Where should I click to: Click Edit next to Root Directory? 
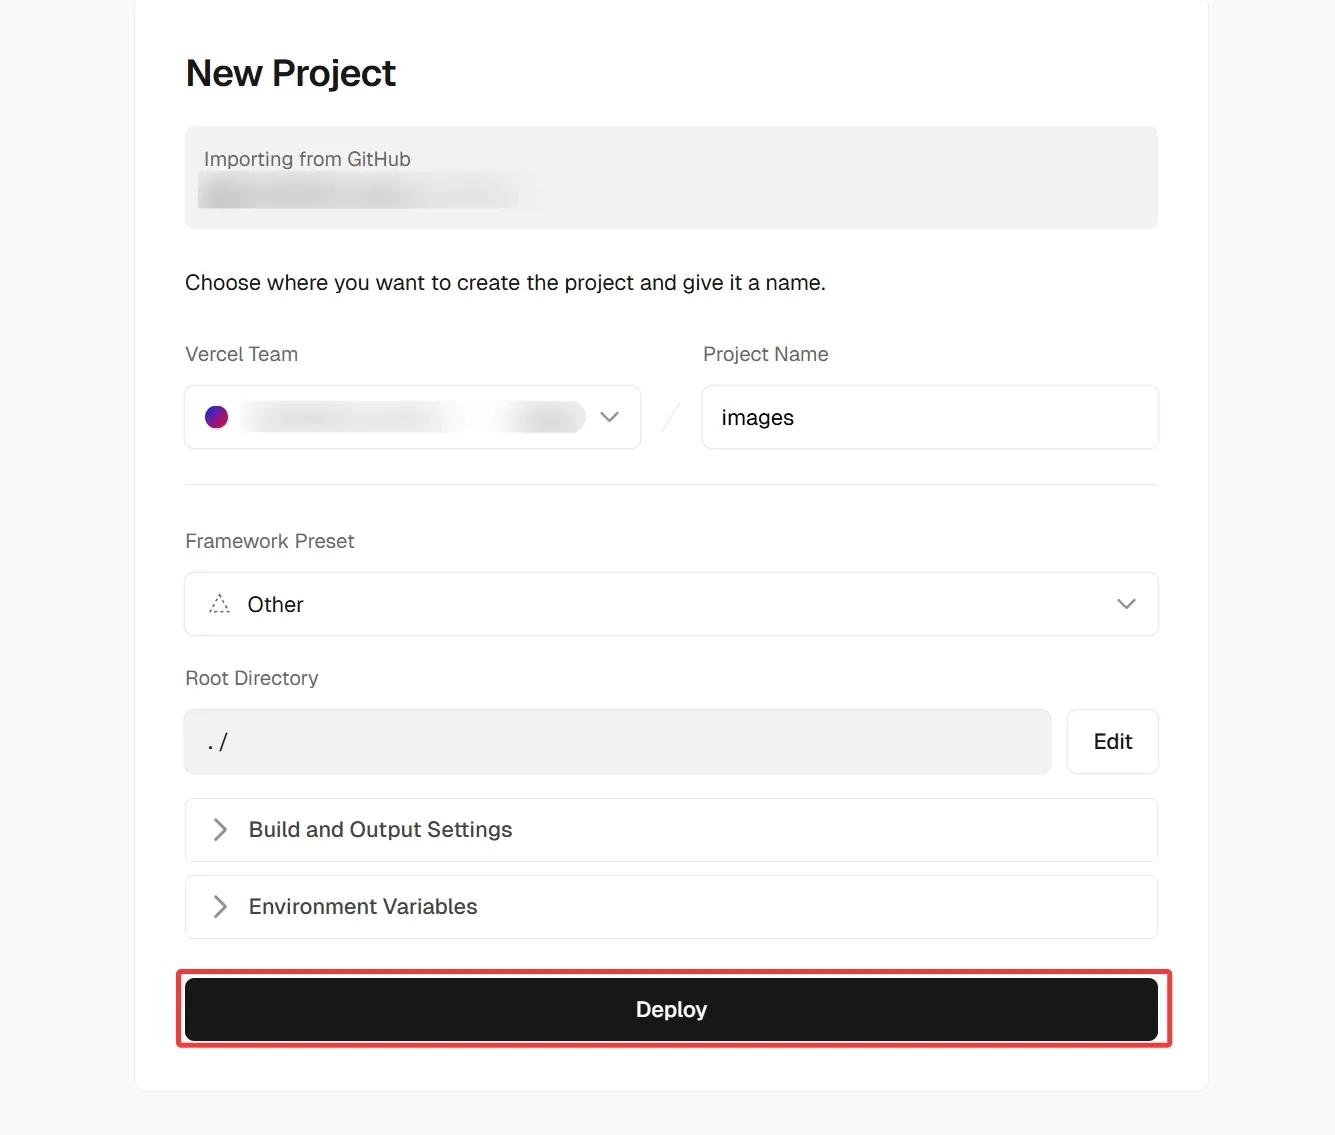(x=1112, y=742)
